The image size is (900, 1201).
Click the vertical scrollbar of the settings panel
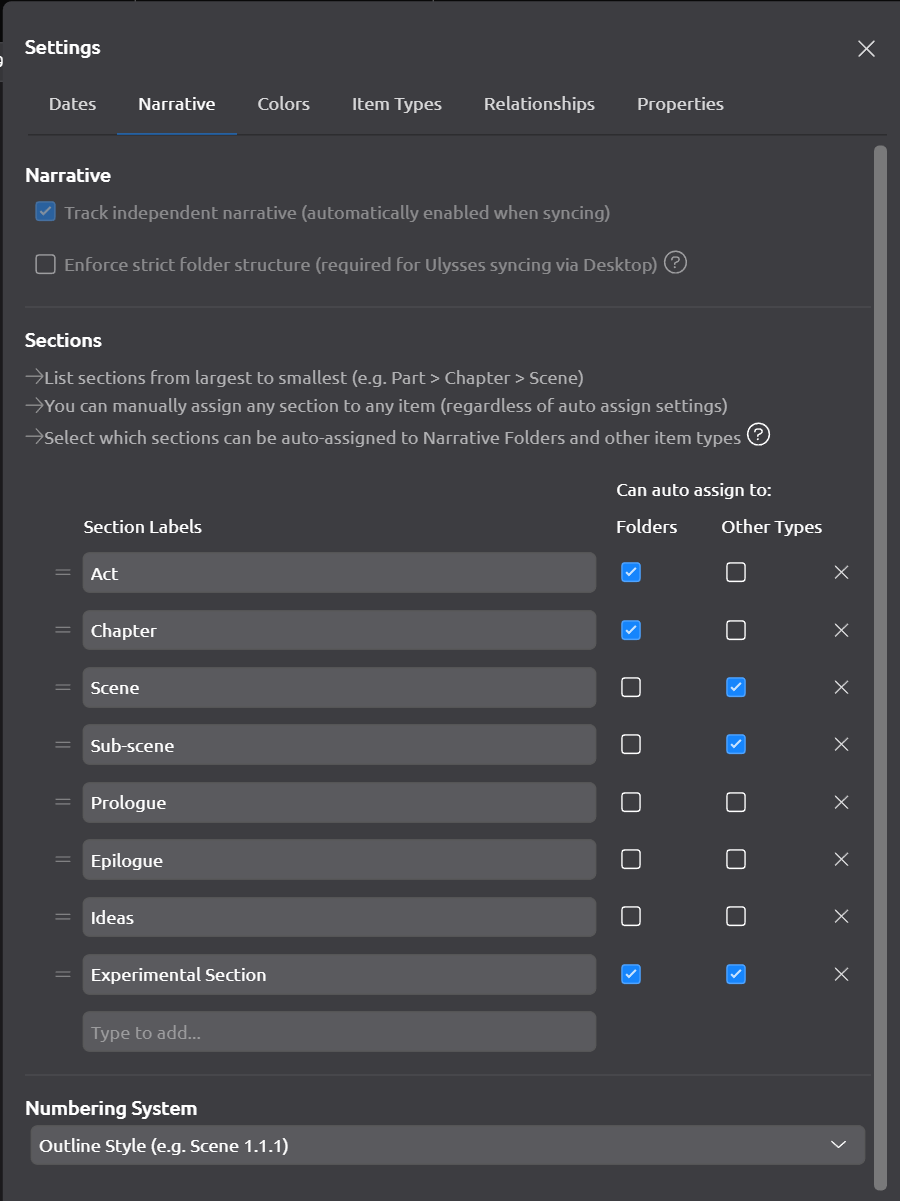pos(880,600)
